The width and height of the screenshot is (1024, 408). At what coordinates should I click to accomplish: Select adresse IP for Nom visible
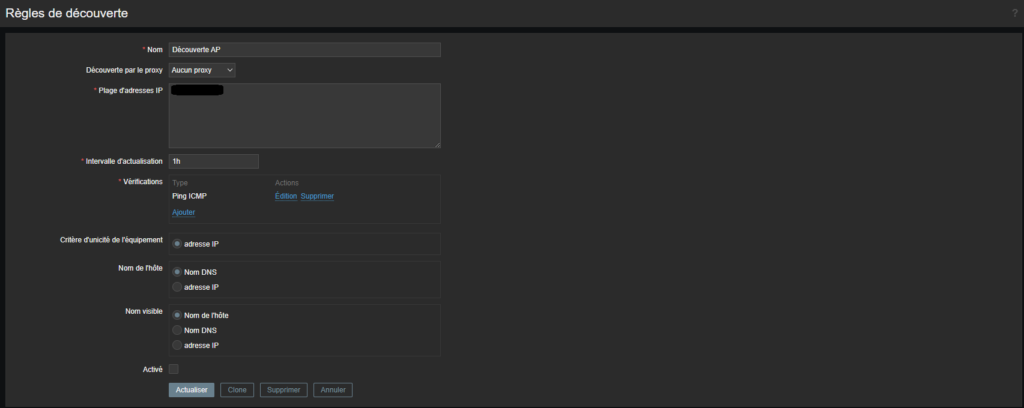click(178, 345)
